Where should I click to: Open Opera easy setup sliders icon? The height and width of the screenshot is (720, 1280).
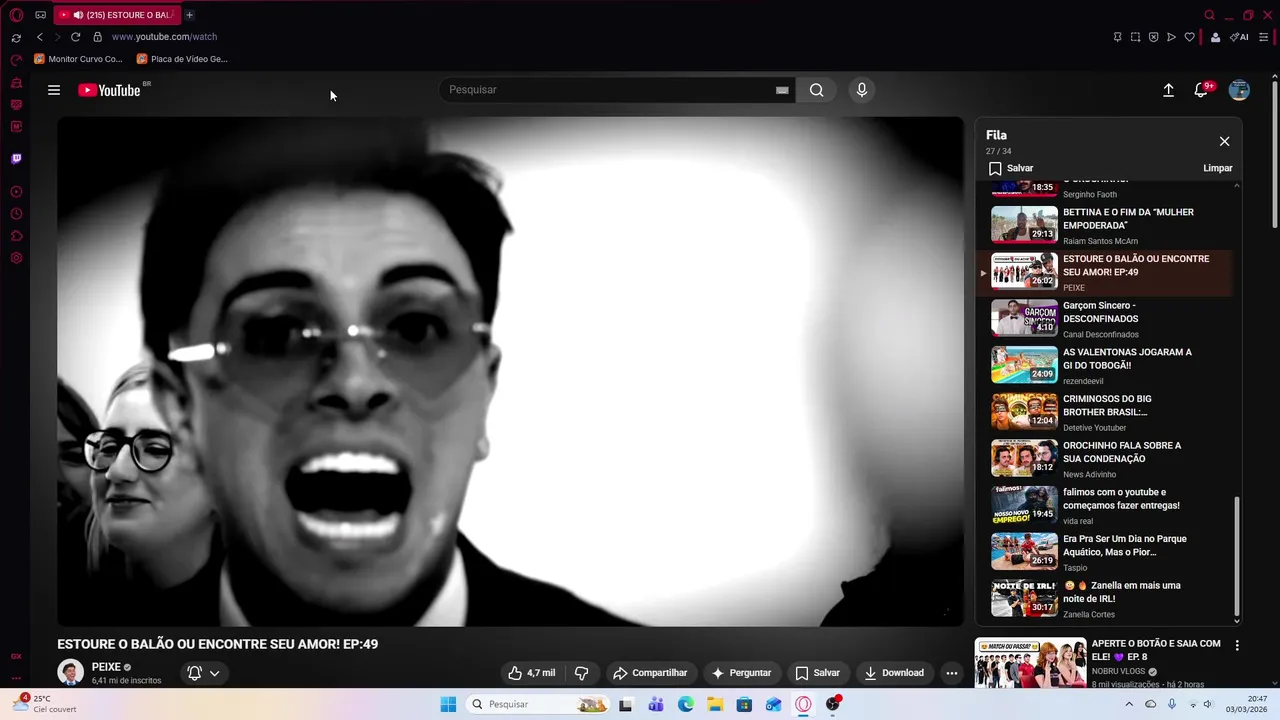pos(1264,37)
